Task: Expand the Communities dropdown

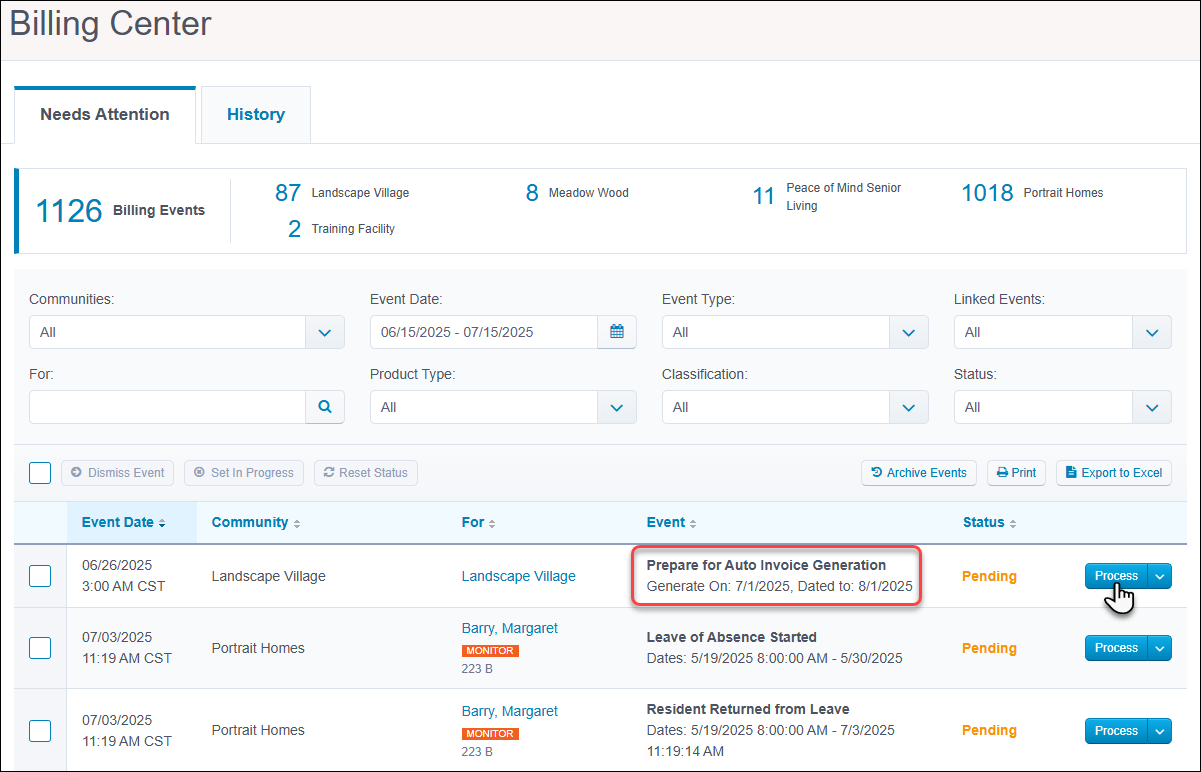Action: pyautogui.click(x=325, y=332)
